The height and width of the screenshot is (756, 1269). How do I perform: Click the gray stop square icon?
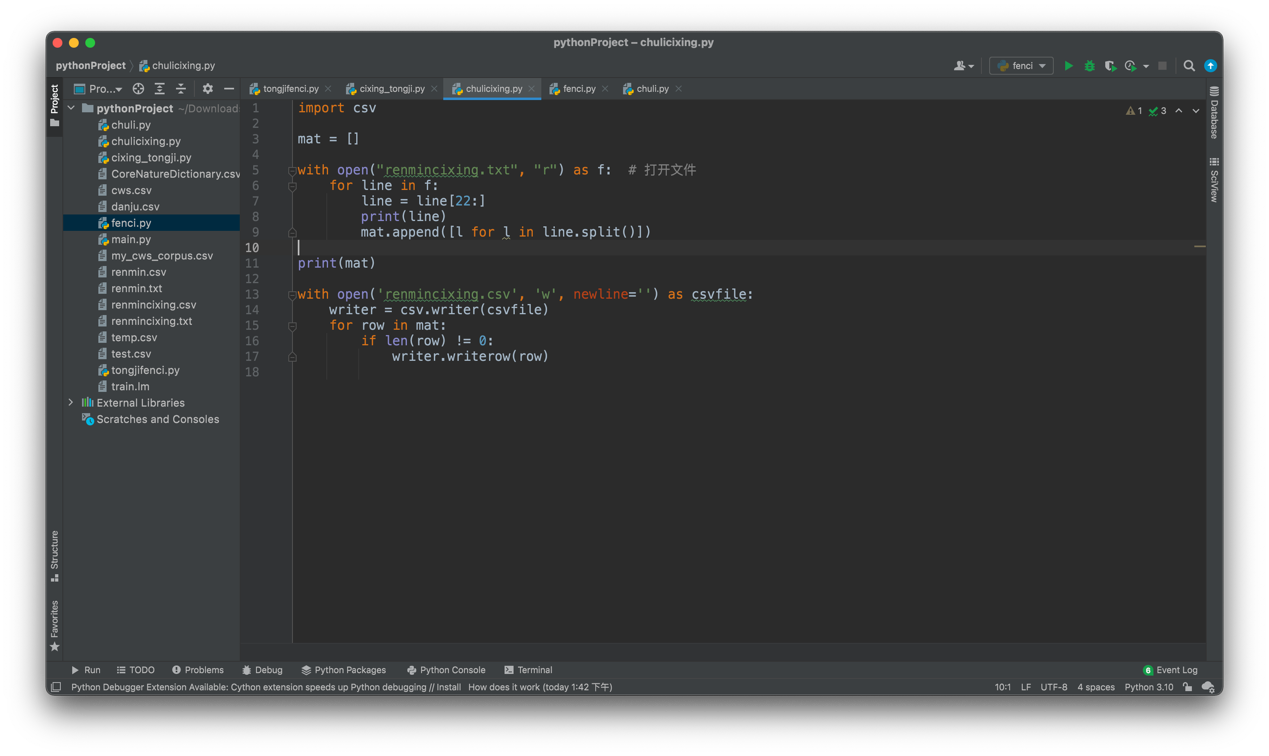point(1162,66)
